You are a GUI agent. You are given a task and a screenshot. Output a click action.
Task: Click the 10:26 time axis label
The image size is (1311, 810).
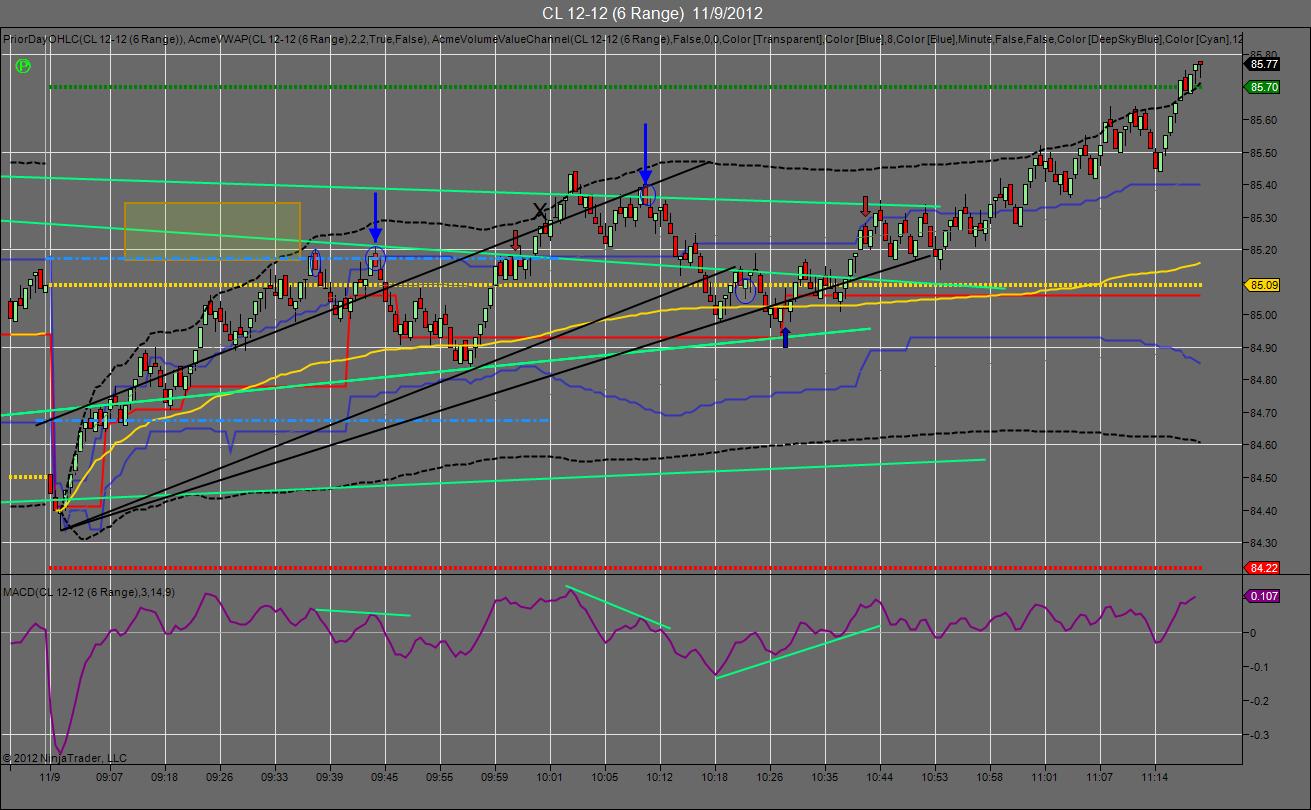pyautogui.click(x=769, y=776)
